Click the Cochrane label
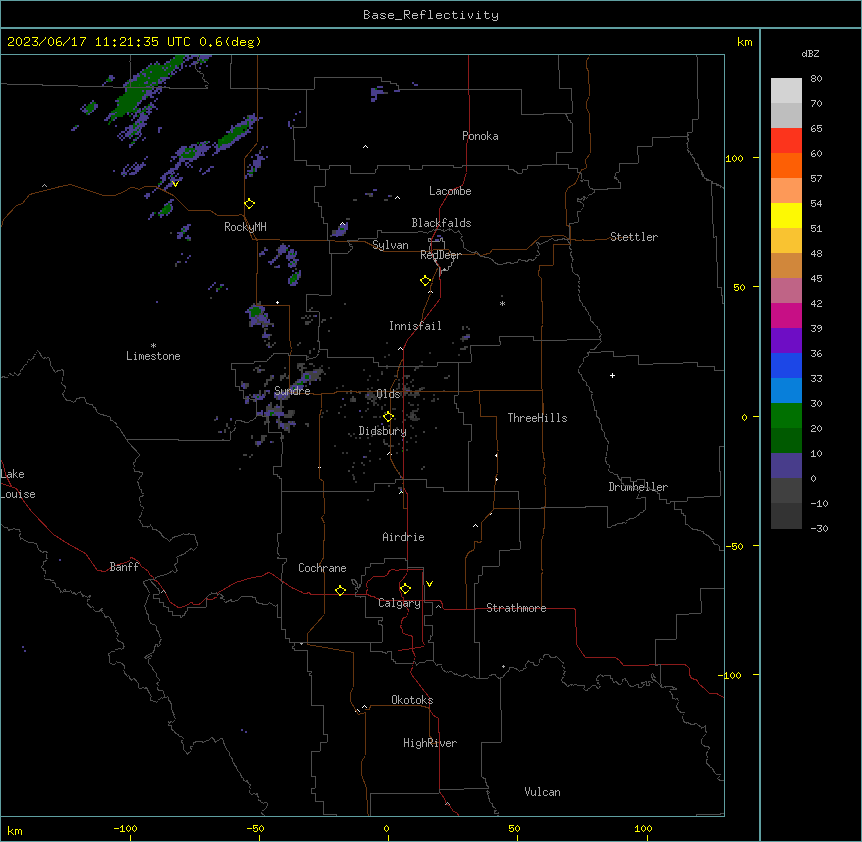Viewport: 862px width, 842px height. click(322, 568)
